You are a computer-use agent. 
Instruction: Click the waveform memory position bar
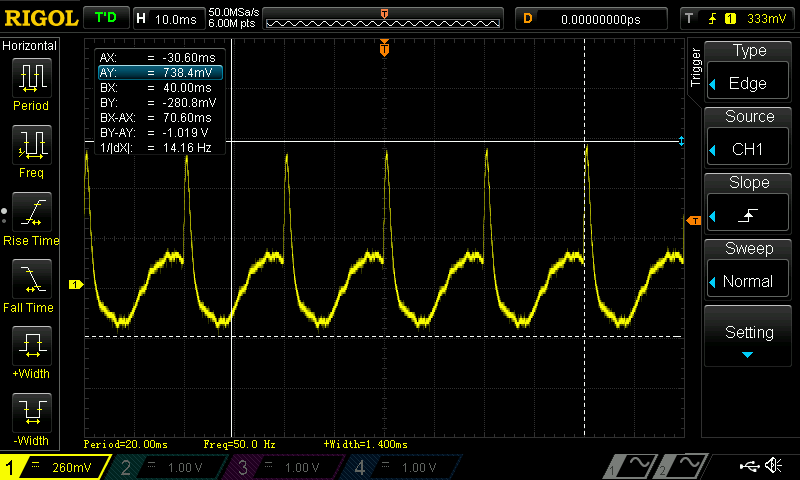(385, 19)
